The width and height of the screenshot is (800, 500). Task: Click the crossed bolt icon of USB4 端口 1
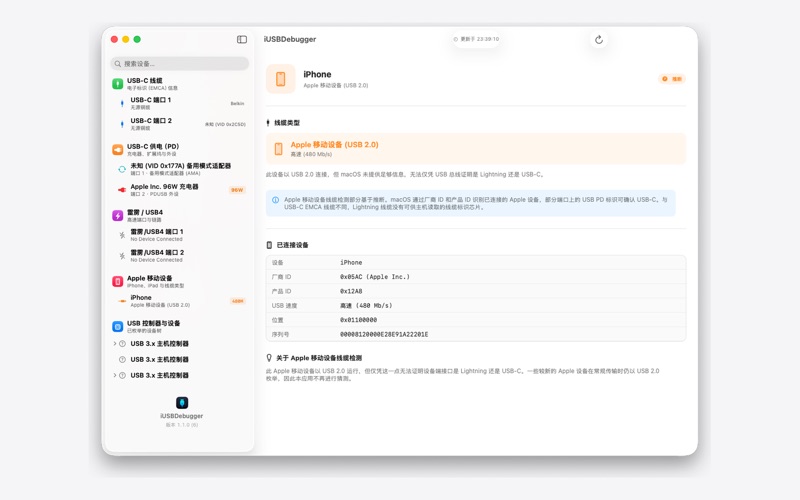[x=122, y=235]
